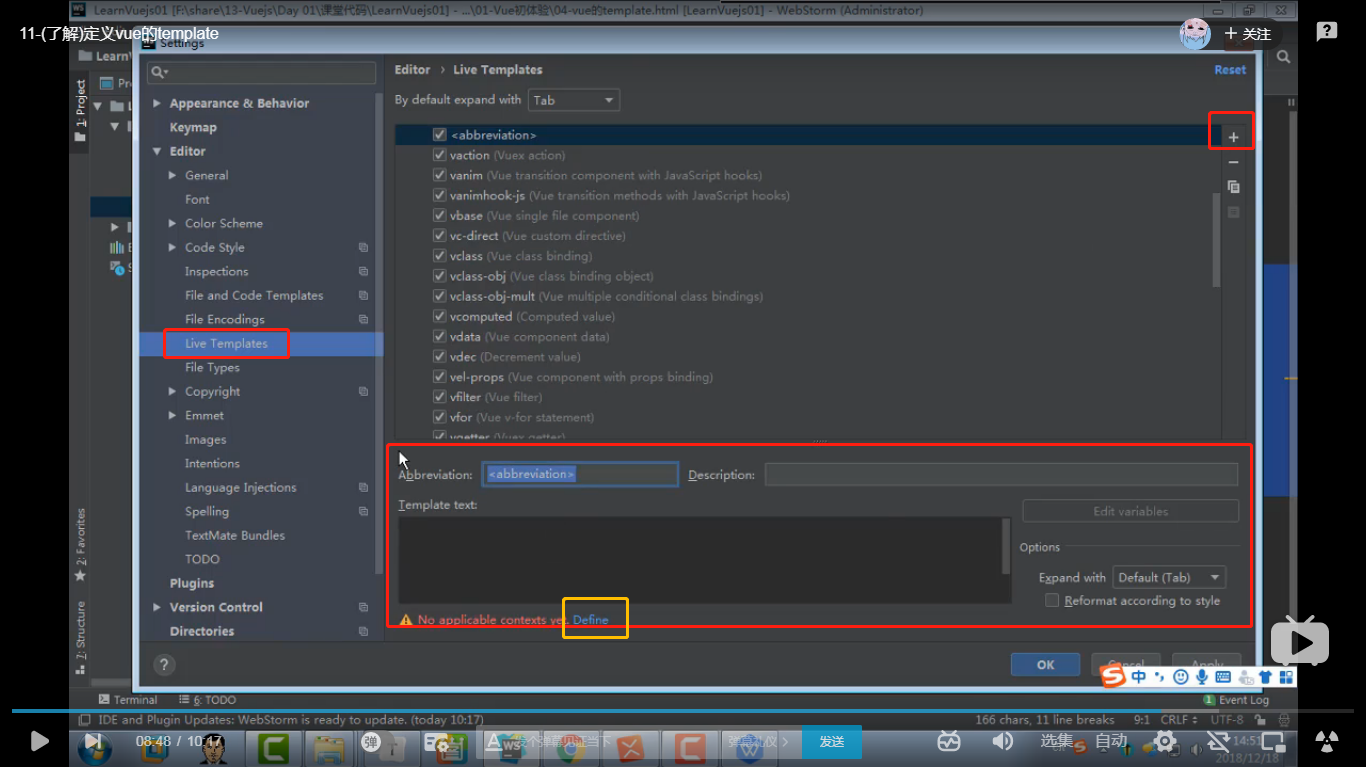Open the 2: Favorites side tab
This screenshot has width=1366, height=767.
(80, 545)
